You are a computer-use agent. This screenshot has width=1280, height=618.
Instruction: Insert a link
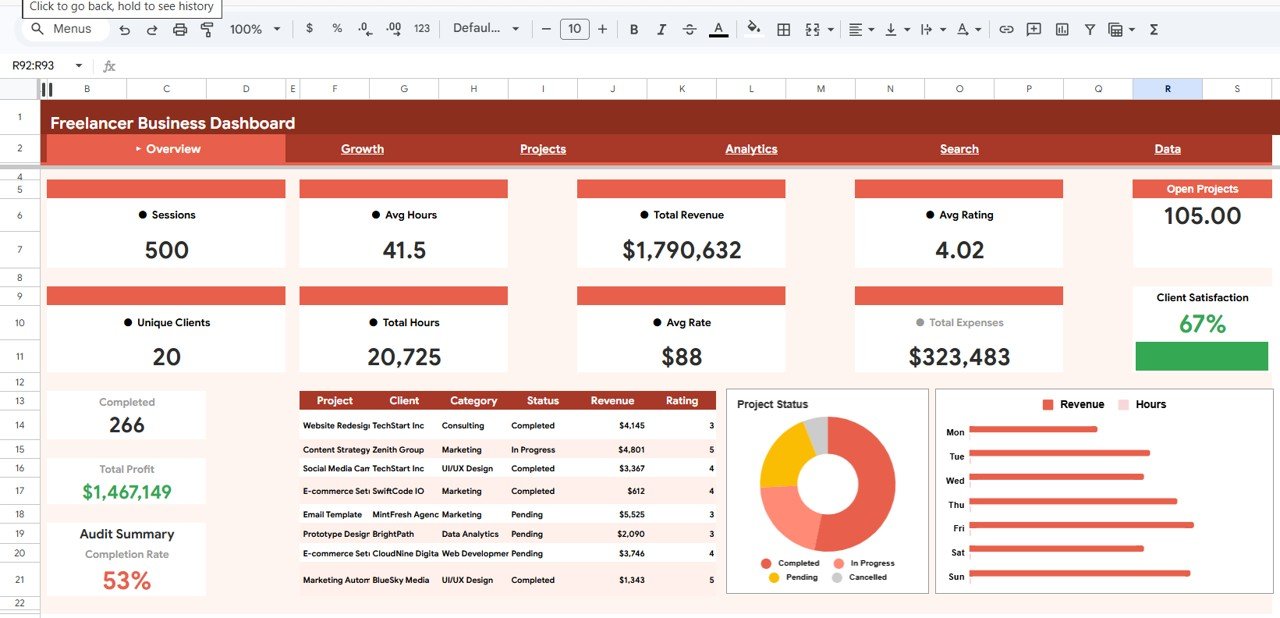1006,29
